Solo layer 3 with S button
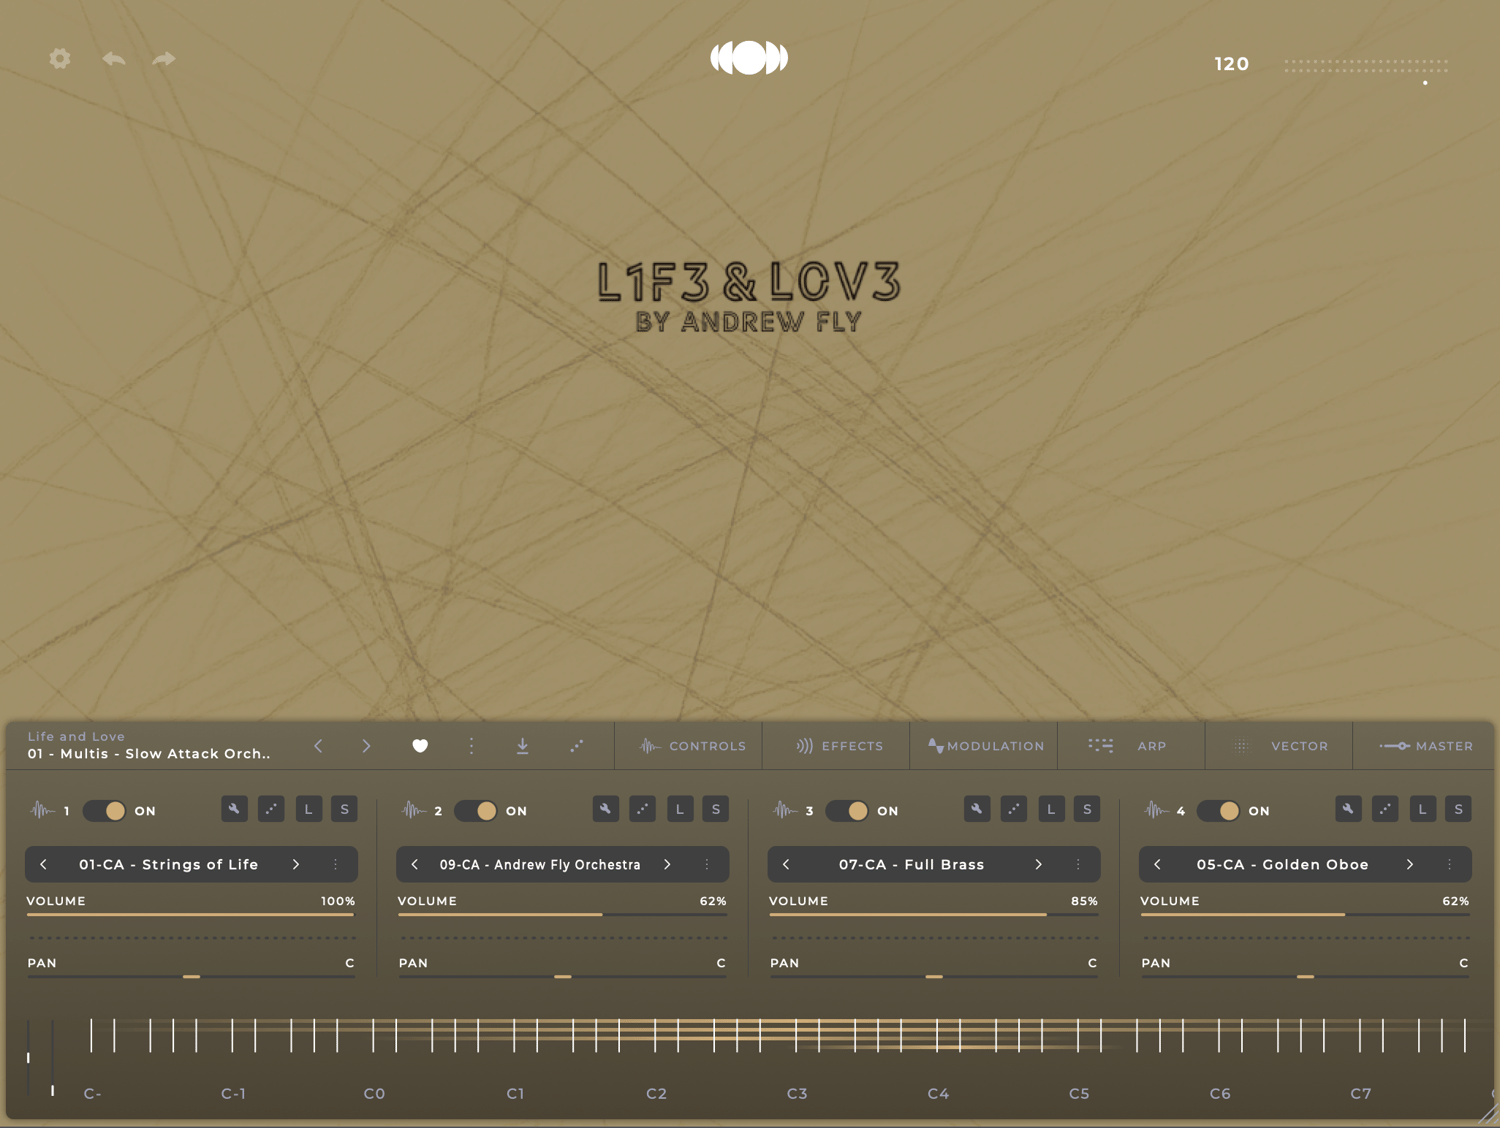The image size is (1500, 1128). tap(1087, 809)
